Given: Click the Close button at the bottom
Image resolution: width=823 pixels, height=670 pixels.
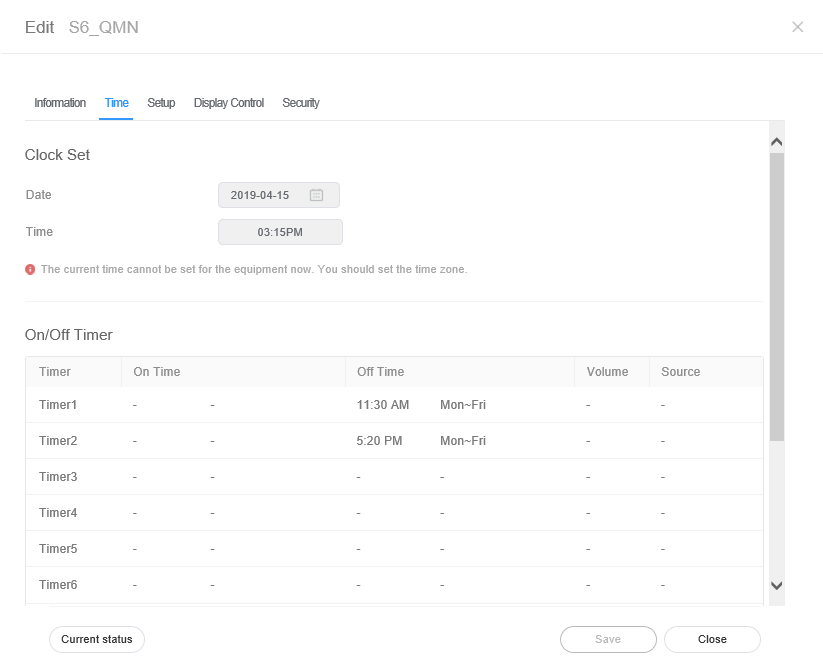Looking at the screenshot, I should pyautogui.click(x=712, y=639).
